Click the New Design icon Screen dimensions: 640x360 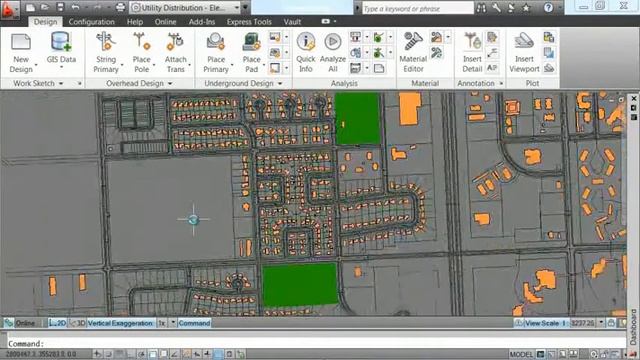coord(21,42)
